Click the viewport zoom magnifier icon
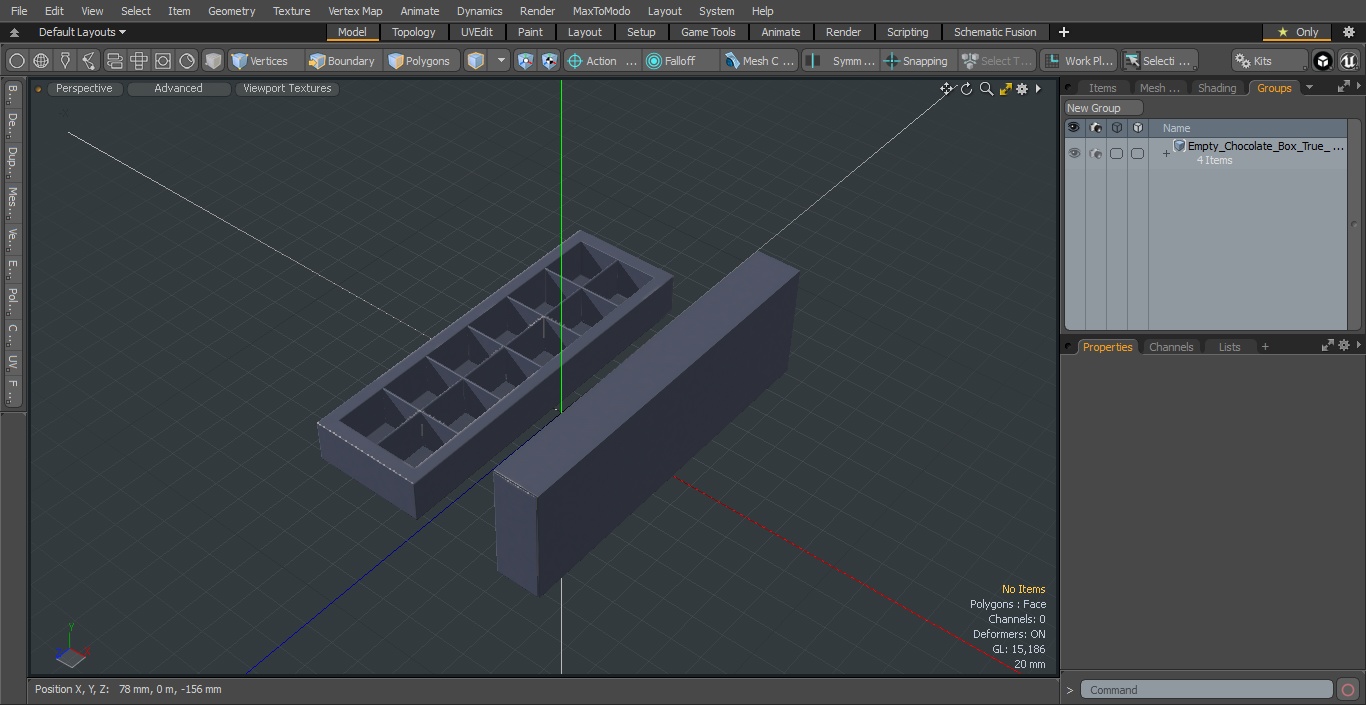Screen dimensions: 1366x705 pyautogui.click(x=986, y=89)
